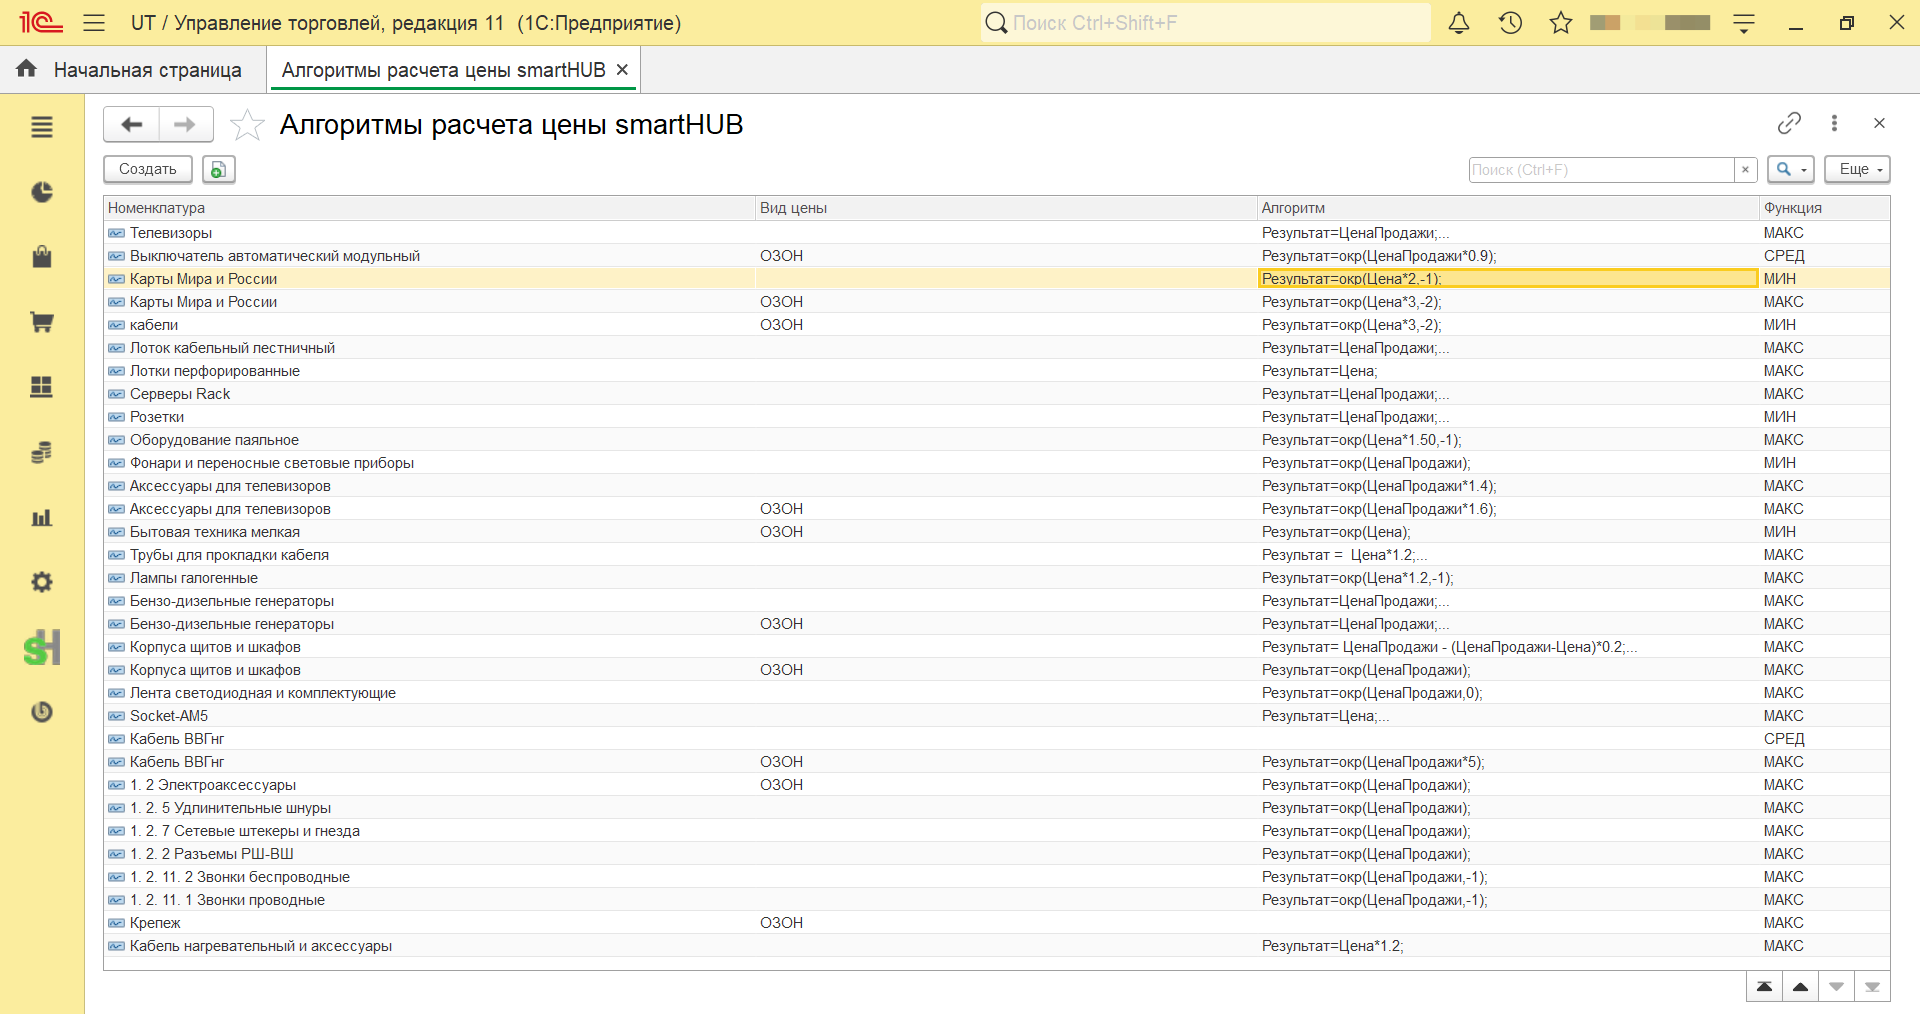Select Серверы Rack row
Viewport: 1920px width, 1014px height.
pos(997,394)
